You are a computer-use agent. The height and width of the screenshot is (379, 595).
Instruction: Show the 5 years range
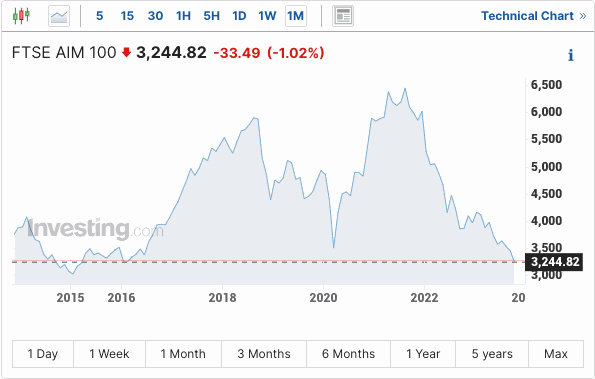click(x=492, y=354)
